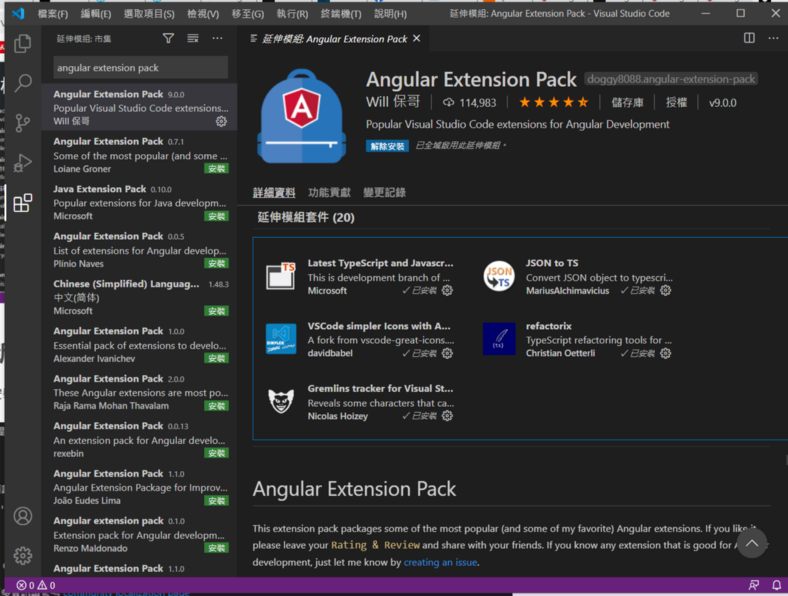788x596 pixels.
Task: Open the Search view in activity bar
Action: point(23,83)
